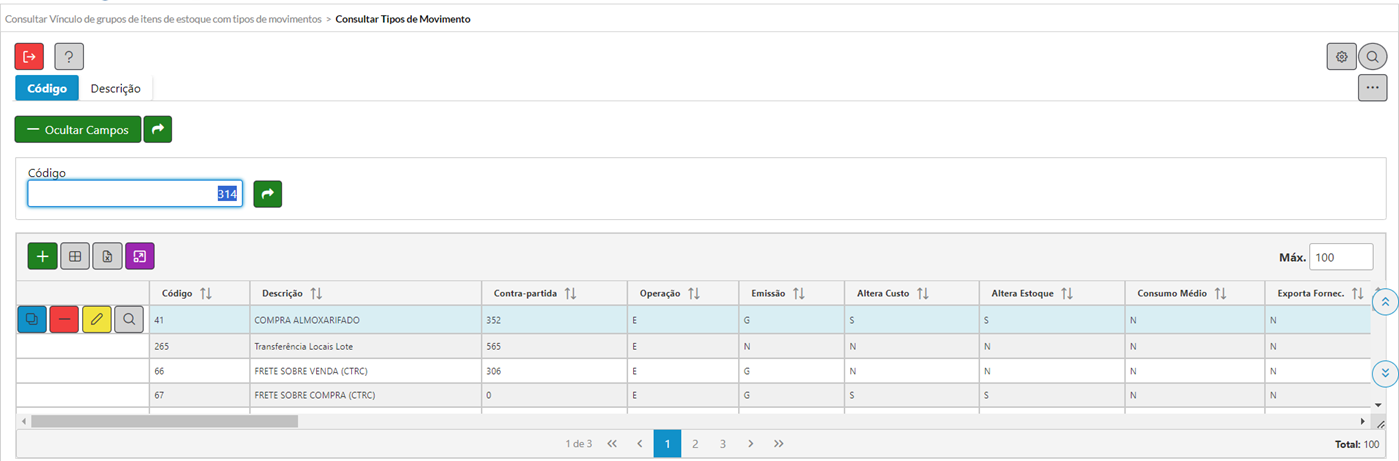Collapse upward with the double-chevron up button

(x=1385, y=302)
